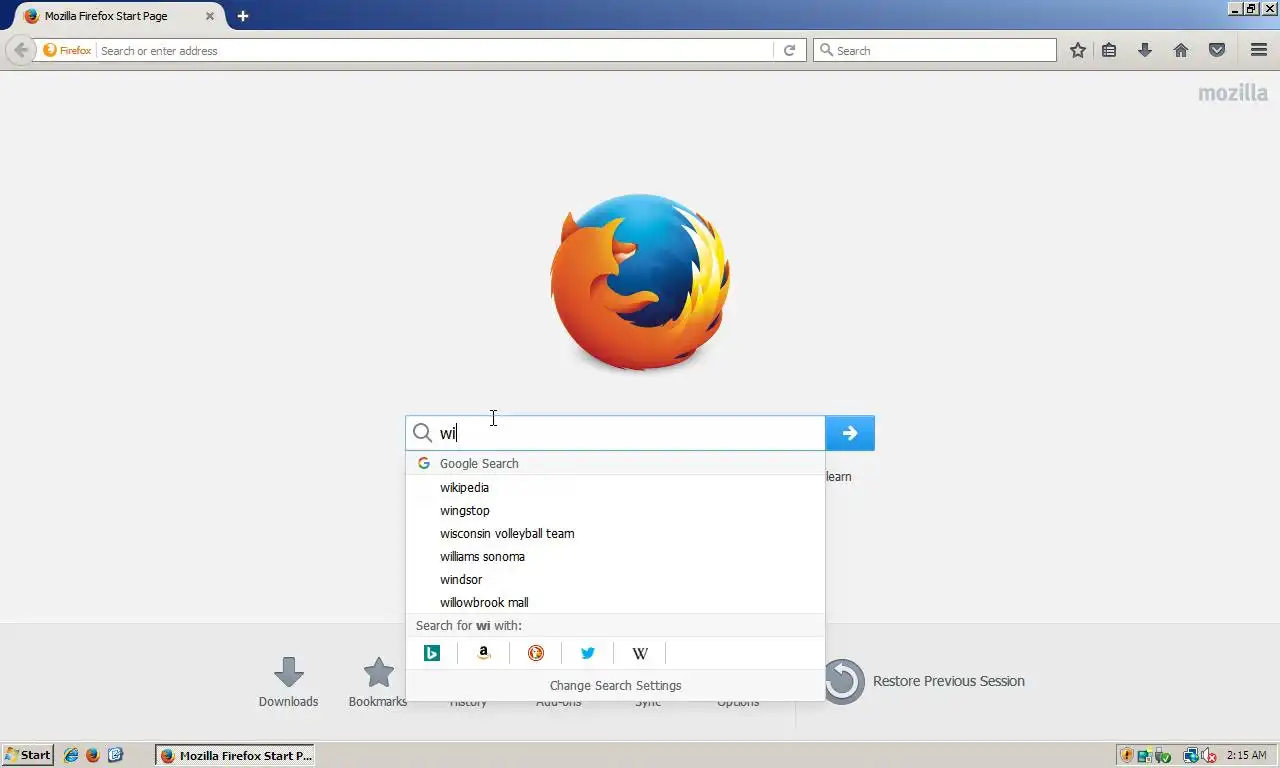Open the hamburger menu

pos(1259,50)
